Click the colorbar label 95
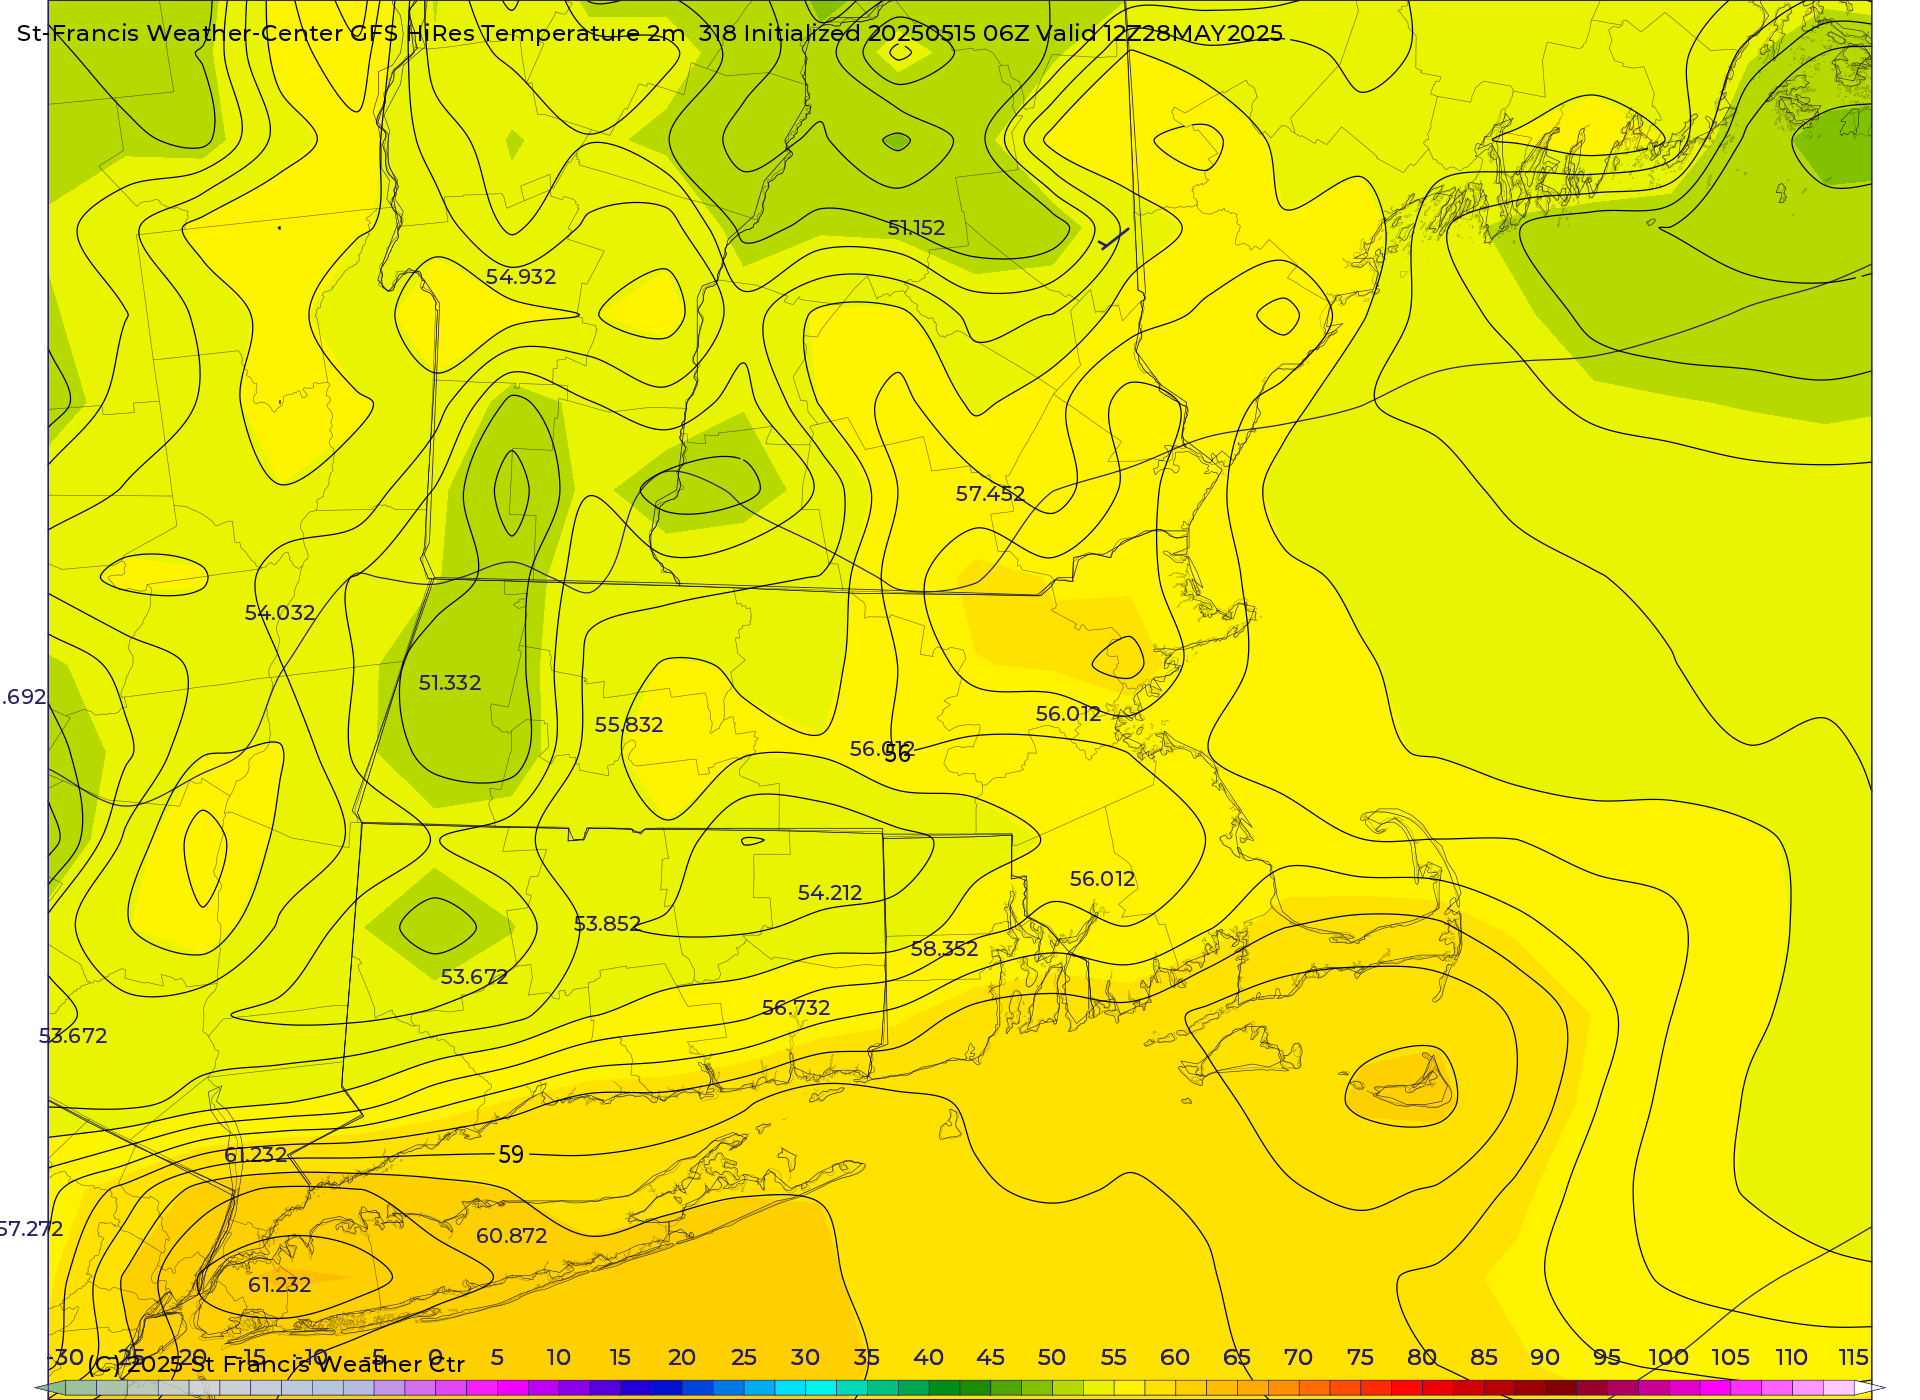Viewport: 1920px width, 1400px height. [x=1607, y=1358]
